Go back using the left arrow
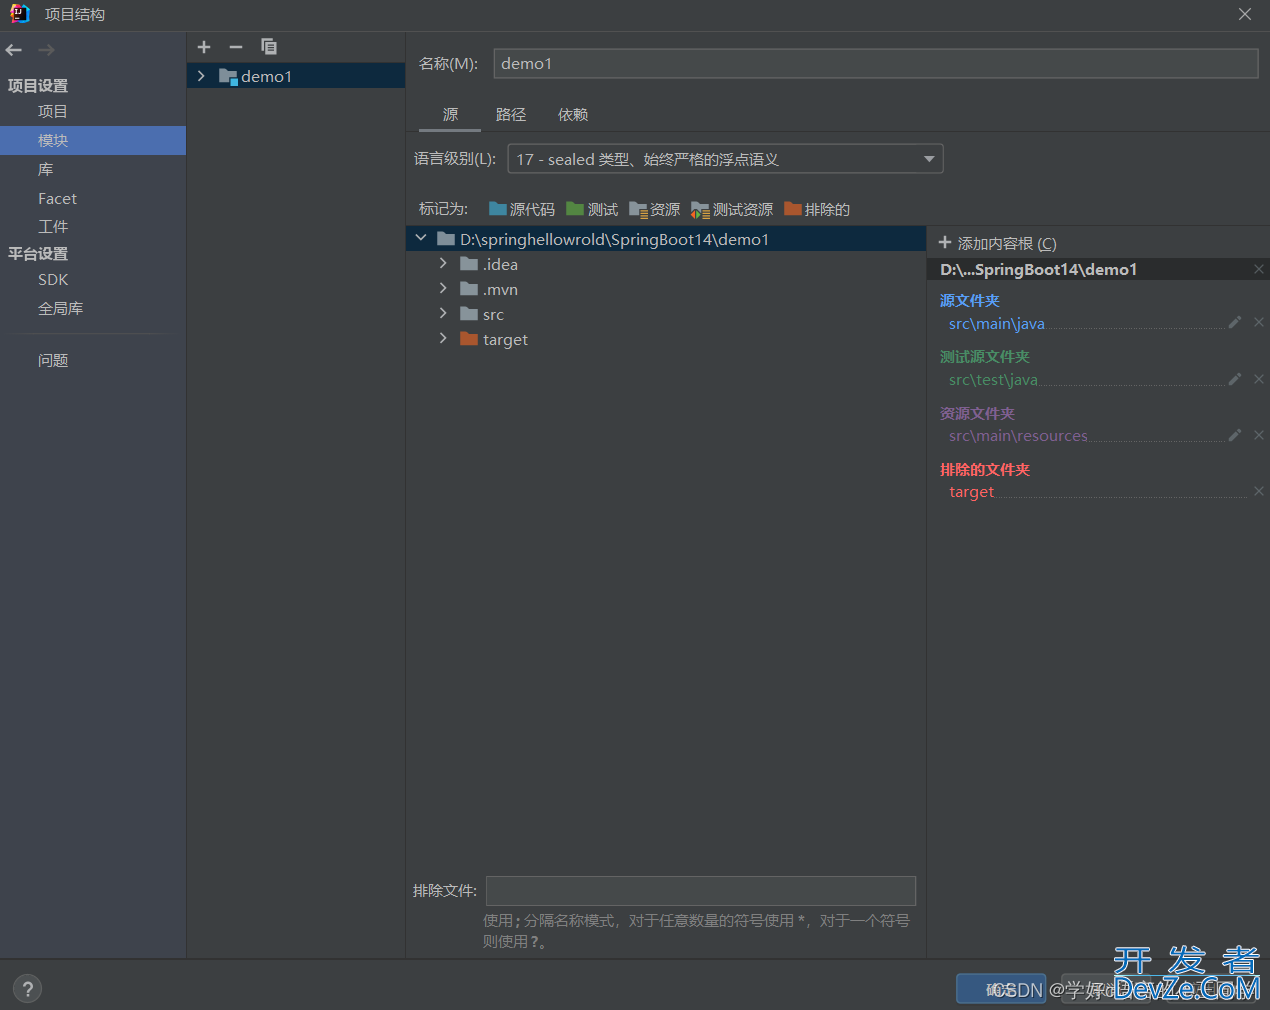The width and height of the screenshot is (1270, 1010). (x=14, y=50)
